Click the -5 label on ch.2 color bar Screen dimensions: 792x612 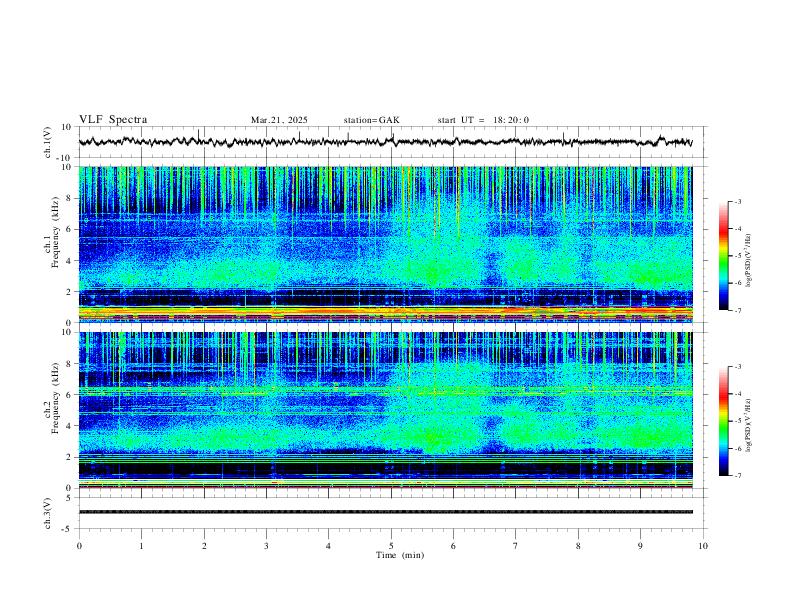click(737, 421)
